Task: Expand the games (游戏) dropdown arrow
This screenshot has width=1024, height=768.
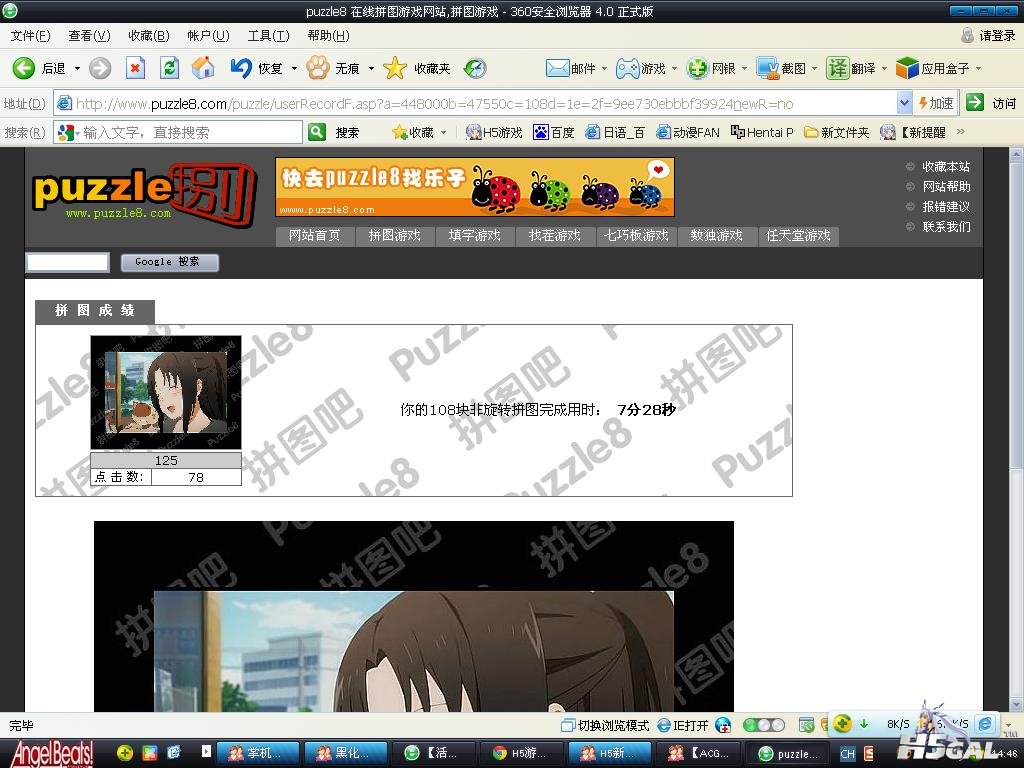Action: (675, 69)
